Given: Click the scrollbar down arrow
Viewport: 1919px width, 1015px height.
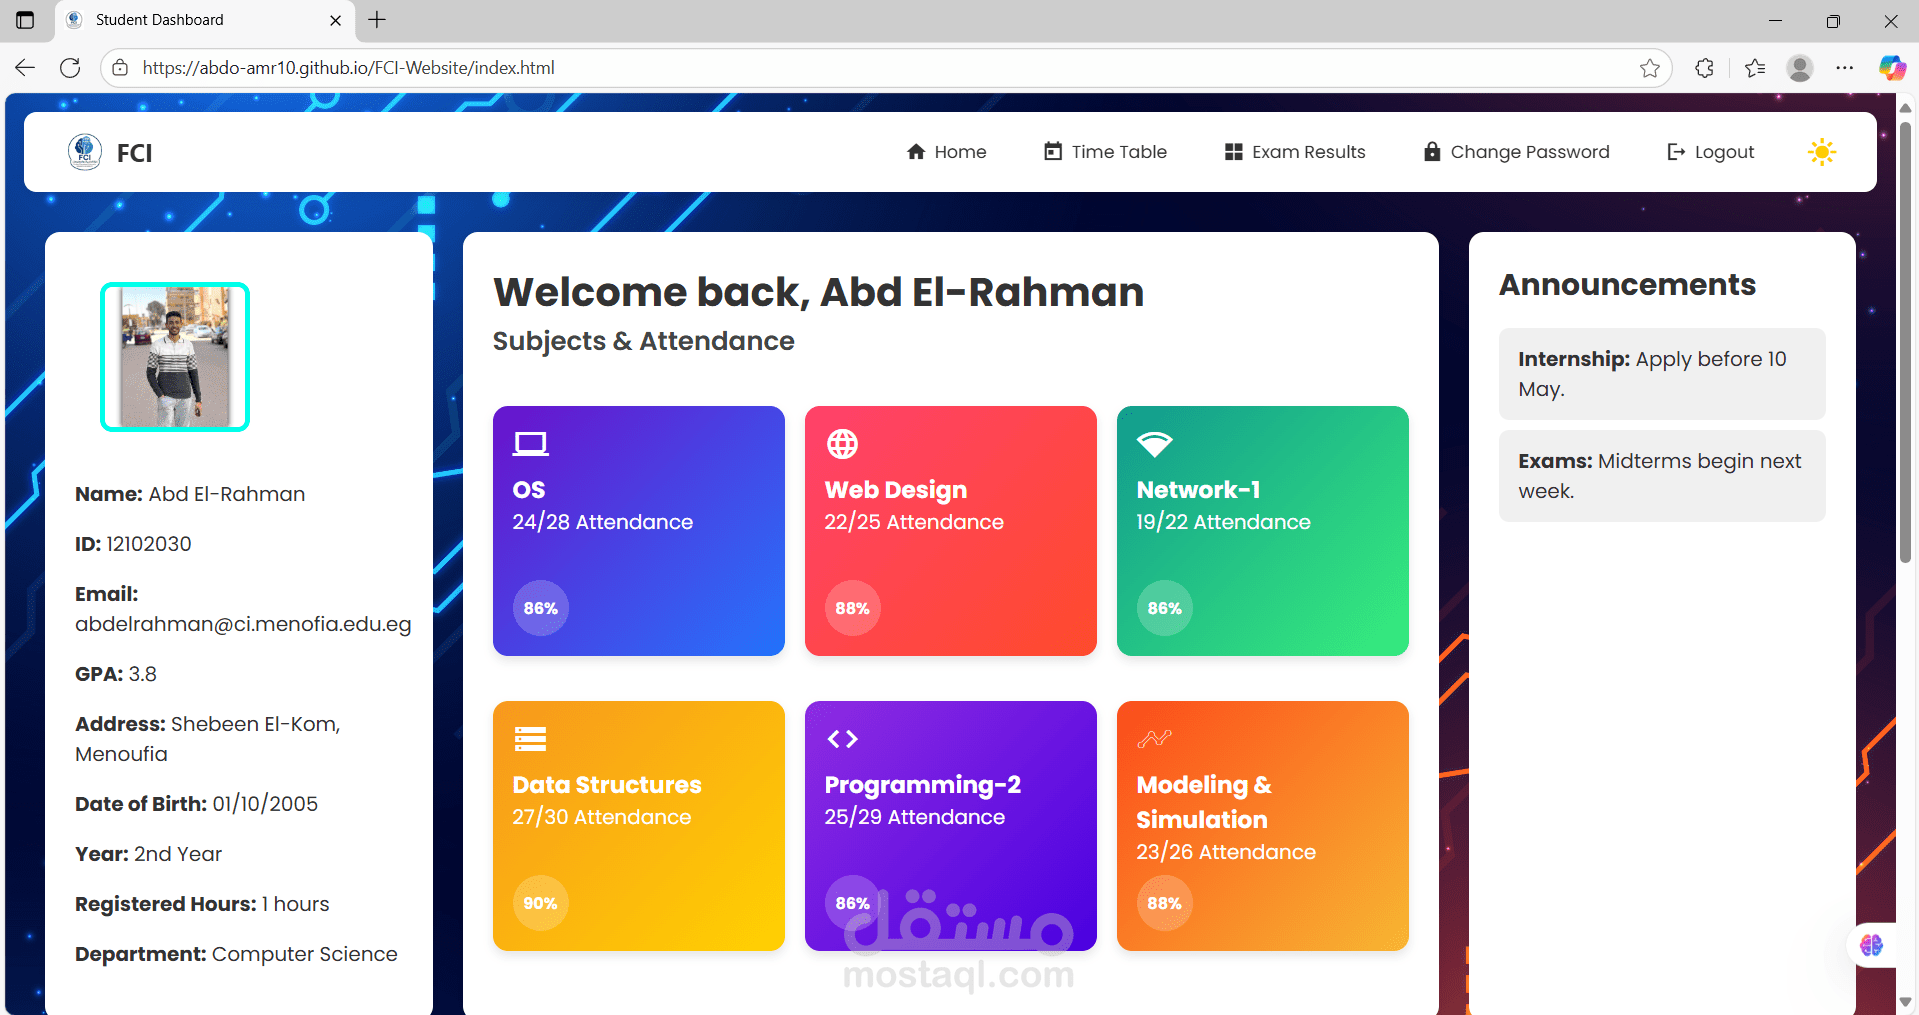Looking at the screenshot, I should coord(1905,1002).
